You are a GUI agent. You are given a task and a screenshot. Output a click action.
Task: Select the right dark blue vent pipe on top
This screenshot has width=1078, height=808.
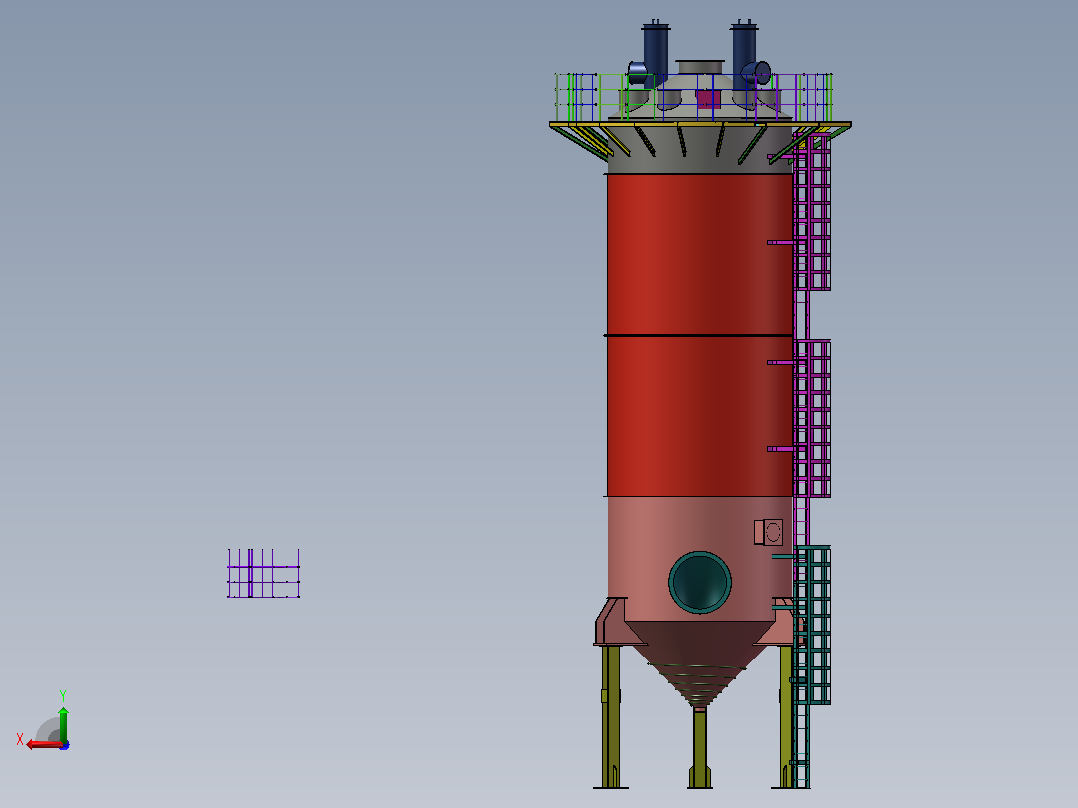pyautogui.click(x=744, y=55)
